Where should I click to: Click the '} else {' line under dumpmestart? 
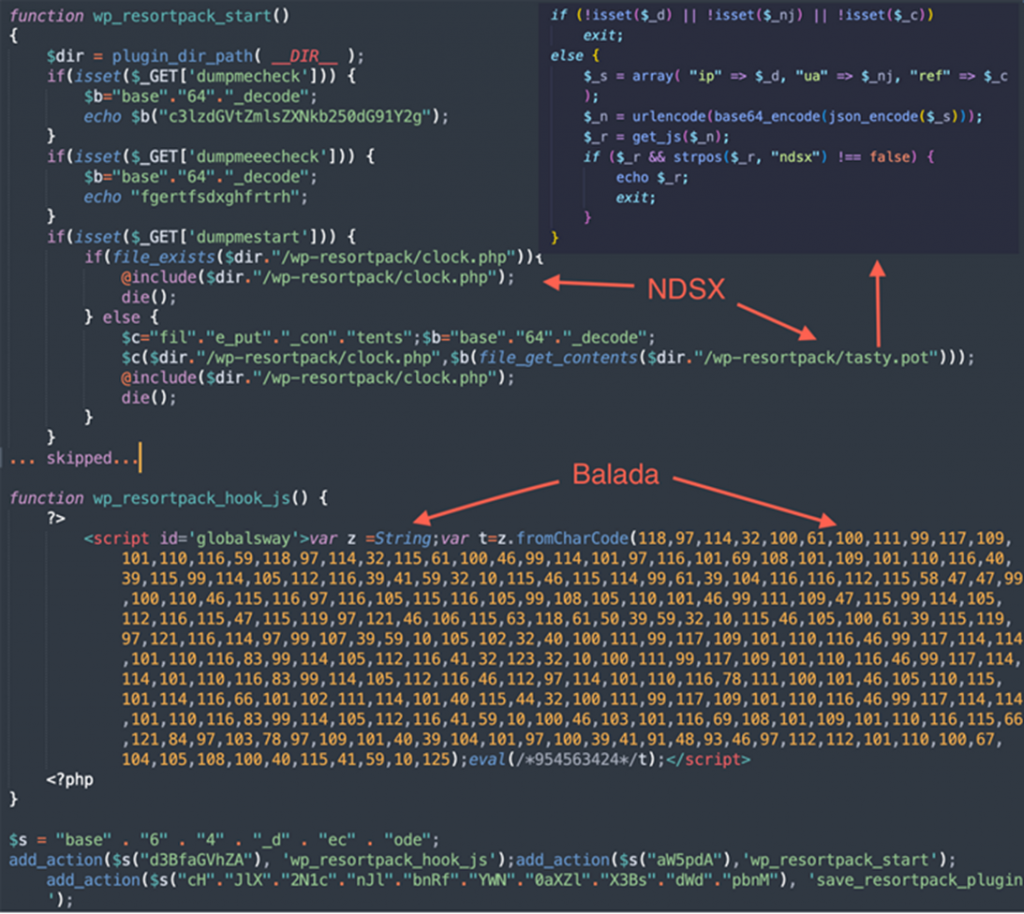[121, 317]
